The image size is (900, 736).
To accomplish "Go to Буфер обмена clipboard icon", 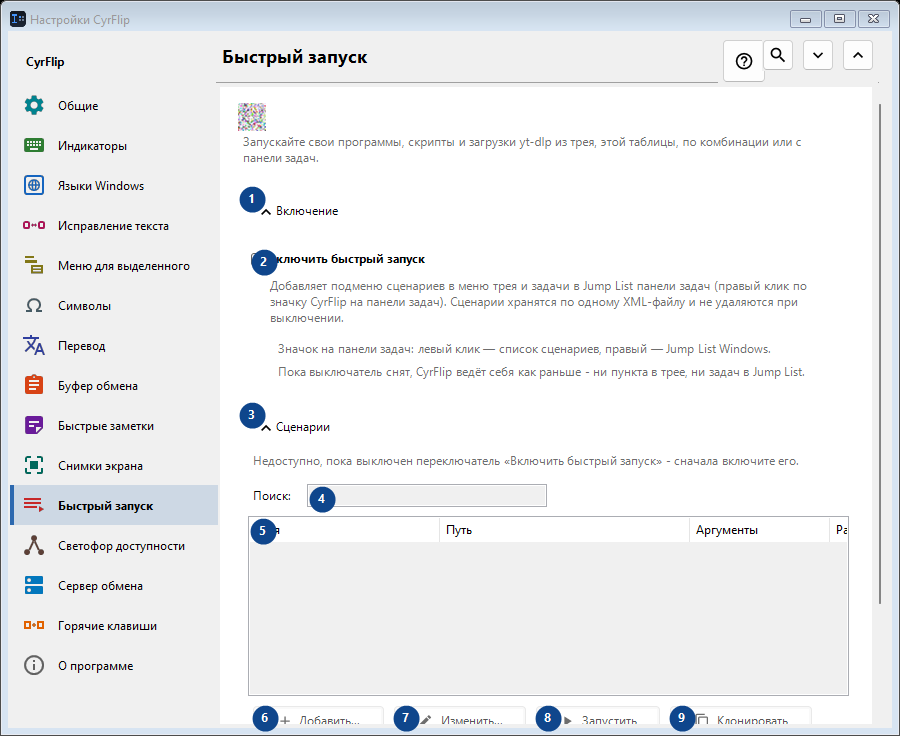I will click(34, 385).
